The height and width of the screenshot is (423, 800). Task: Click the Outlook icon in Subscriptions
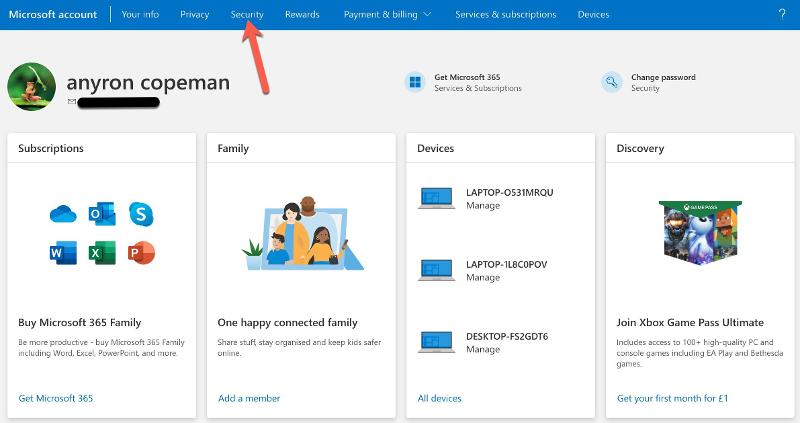coord(102,214)
